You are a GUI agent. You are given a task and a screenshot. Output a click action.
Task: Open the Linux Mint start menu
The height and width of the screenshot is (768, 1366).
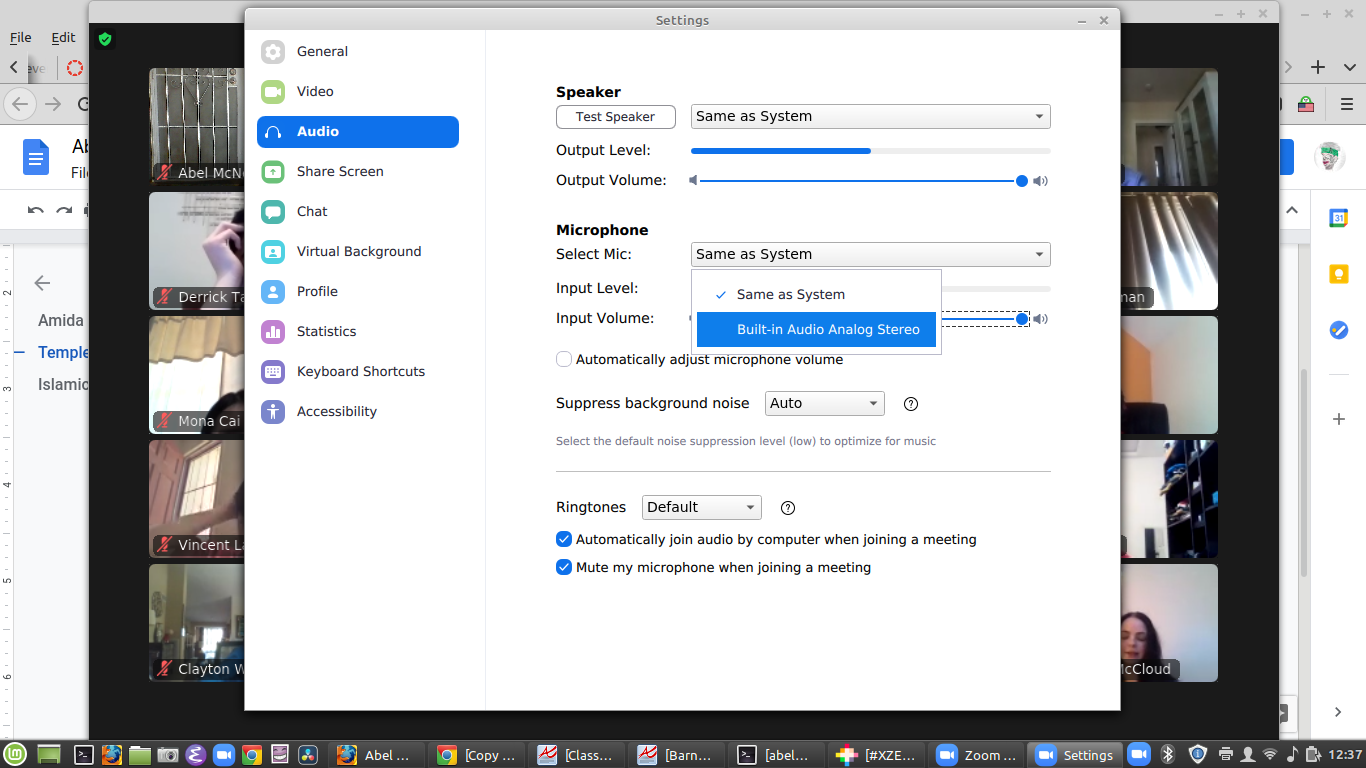17,754
